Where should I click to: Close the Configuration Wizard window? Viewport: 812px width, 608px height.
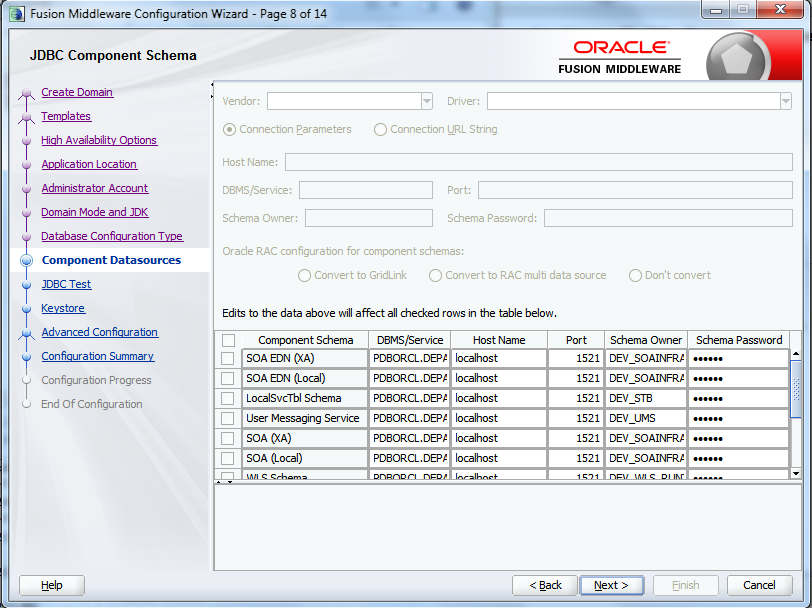coord(780,9)
